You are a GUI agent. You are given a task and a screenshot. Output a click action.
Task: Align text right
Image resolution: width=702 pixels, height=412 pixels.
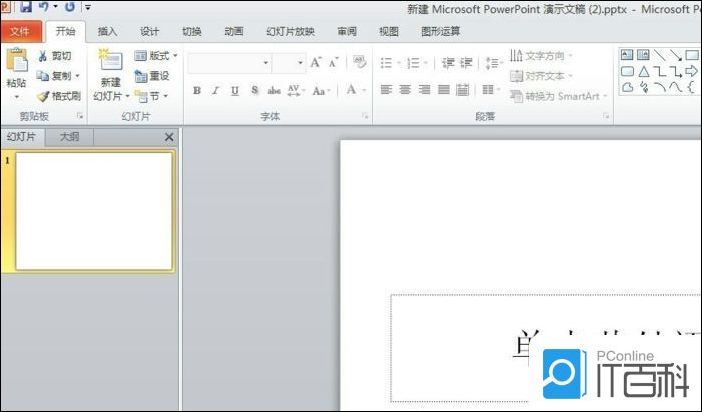(424, 90)
